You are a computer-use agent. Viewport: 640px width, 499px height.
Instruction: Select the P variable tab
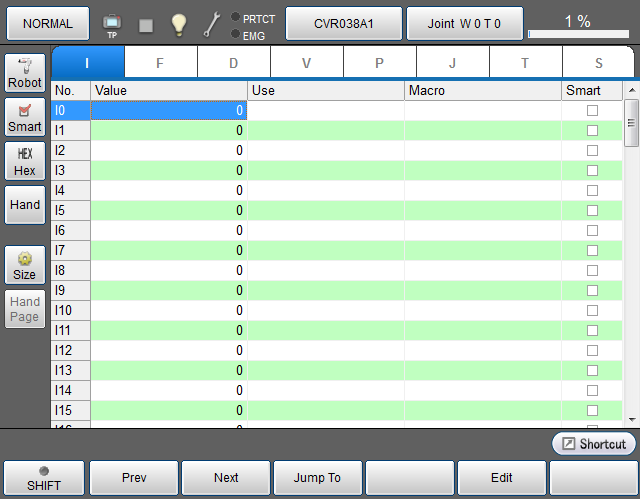[x=379, y=63]
